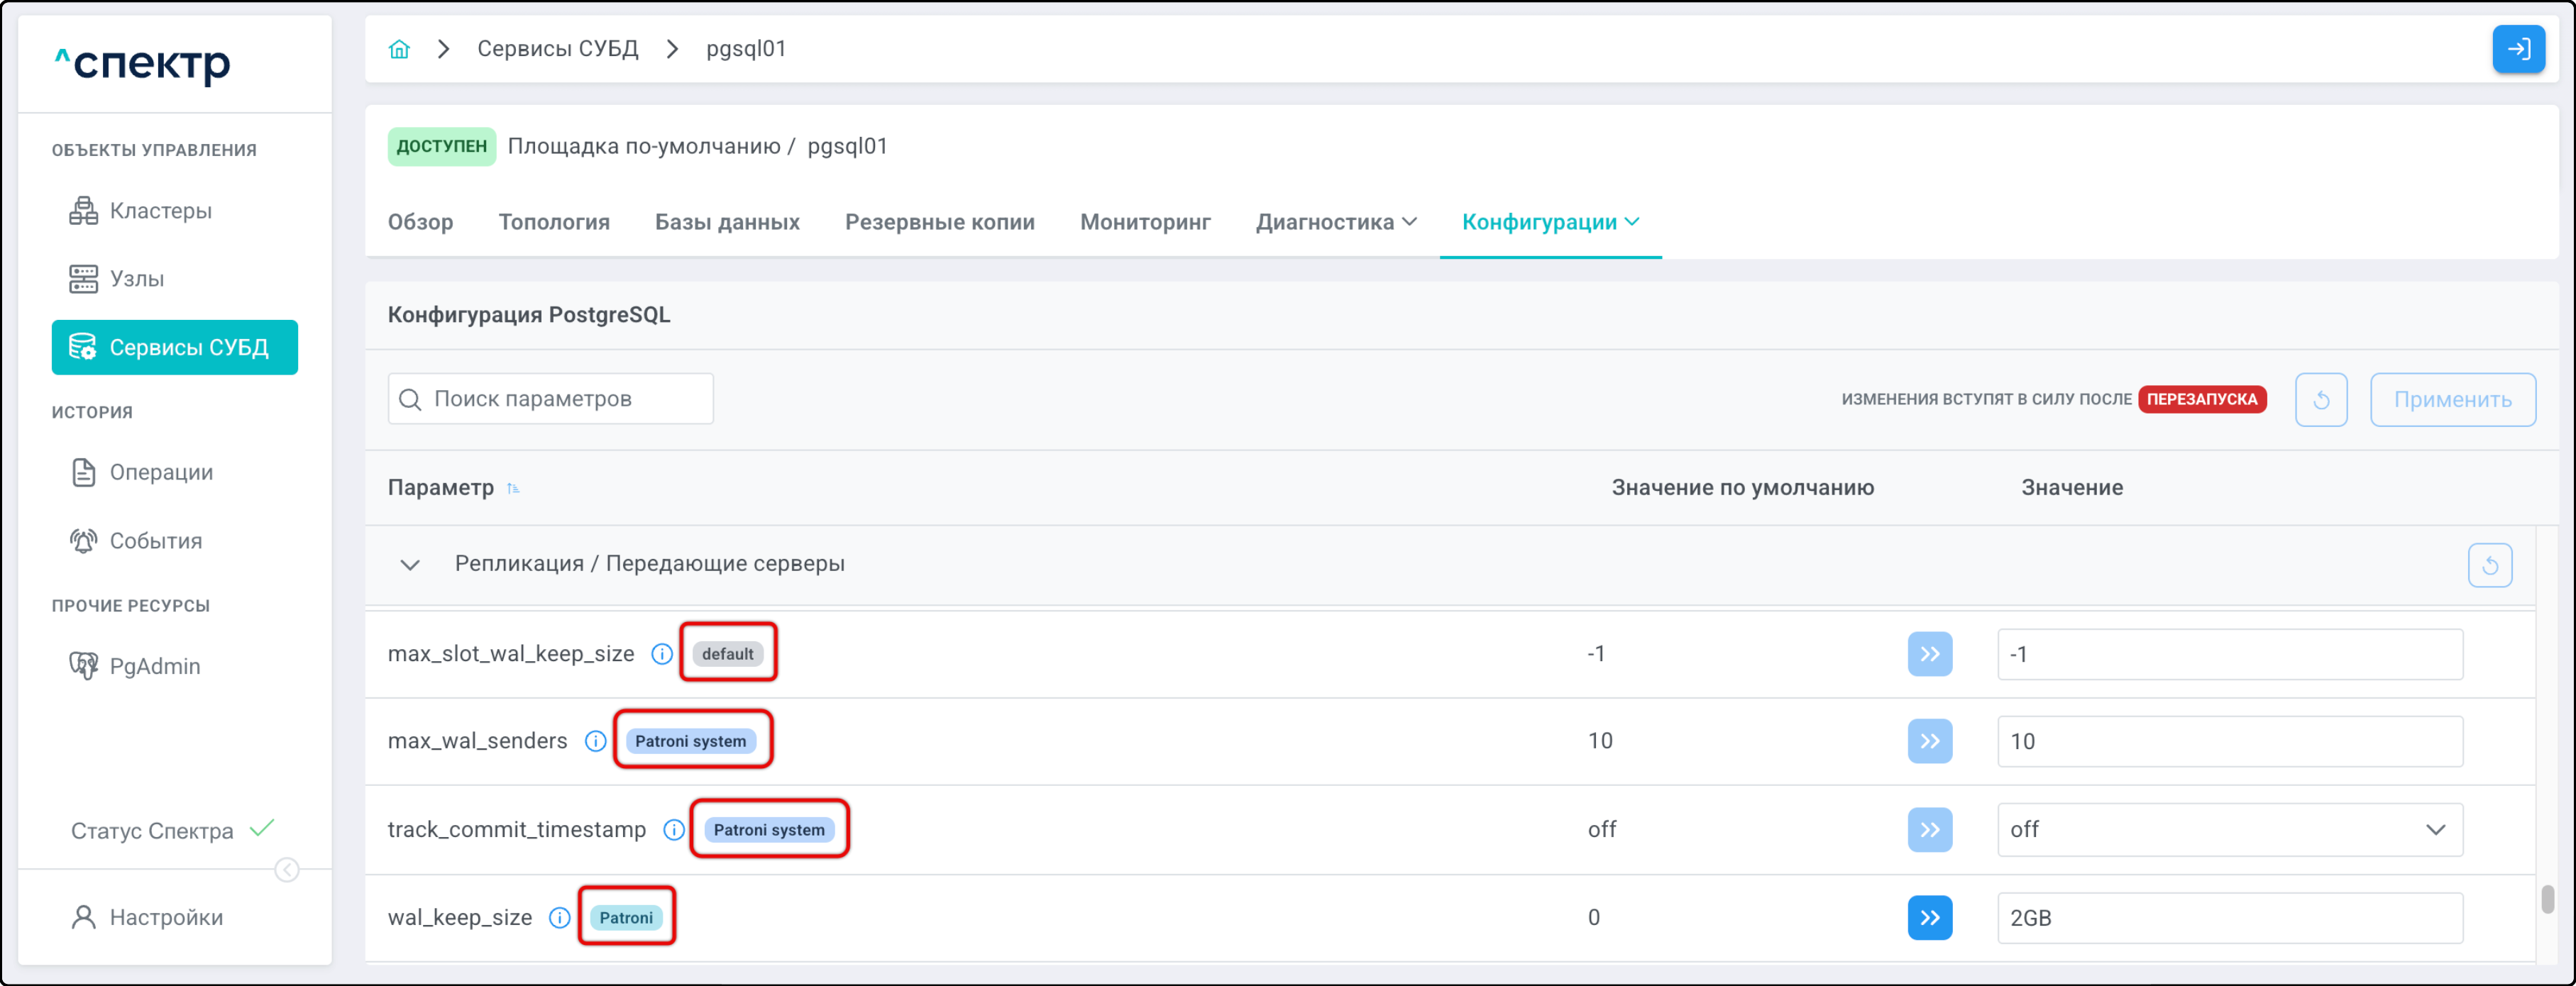The width and height of the screenshot is (2576, 986).
Task: Switch to the Топология tab
Action: pos(554,222)
